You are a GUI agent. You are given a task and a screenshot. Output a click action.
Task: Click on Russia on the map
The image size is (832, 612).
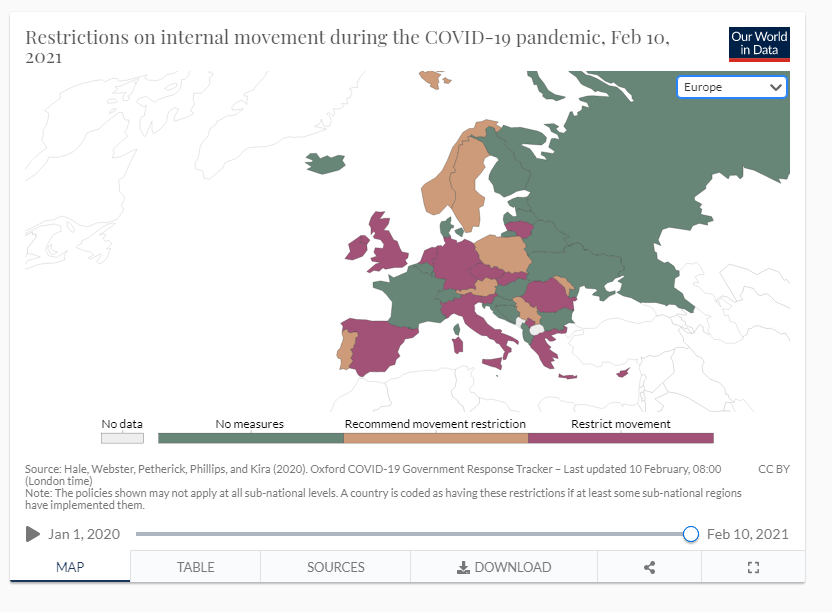[660, 180]
